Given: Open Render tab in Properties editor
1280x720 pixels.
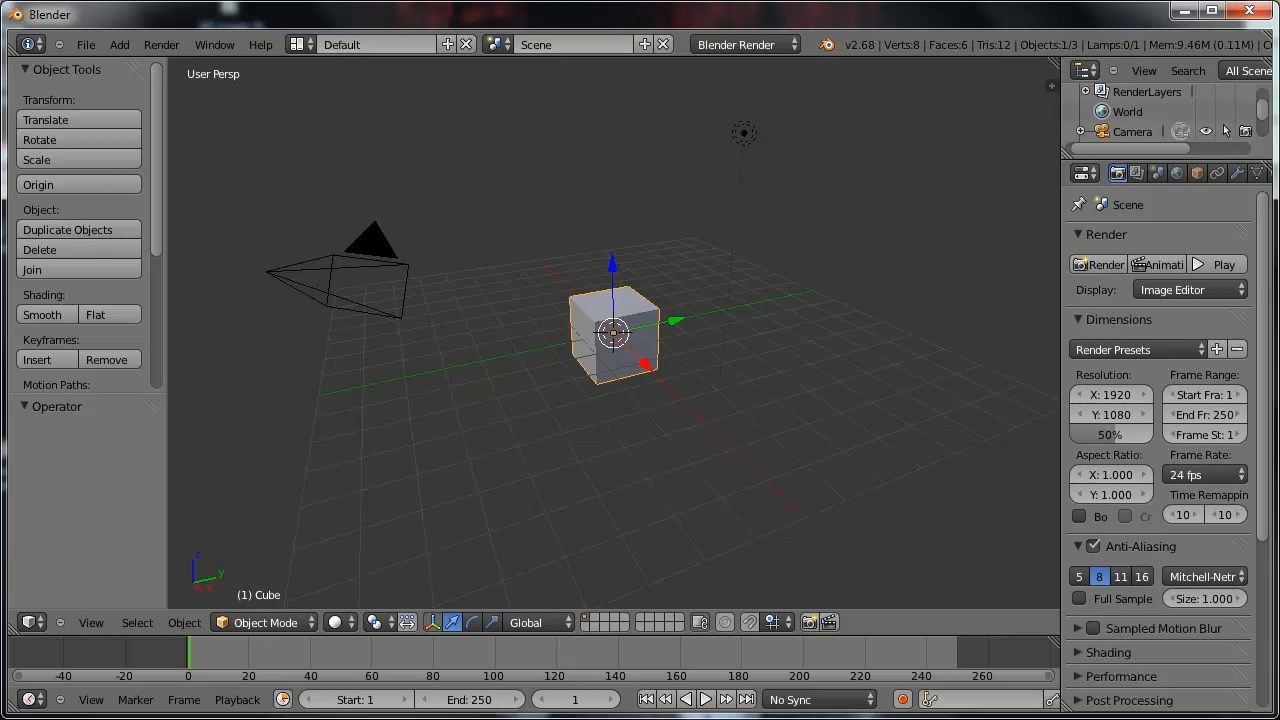Looking at the screenshot, I should pyautogui.click(x=1117, y=173).
